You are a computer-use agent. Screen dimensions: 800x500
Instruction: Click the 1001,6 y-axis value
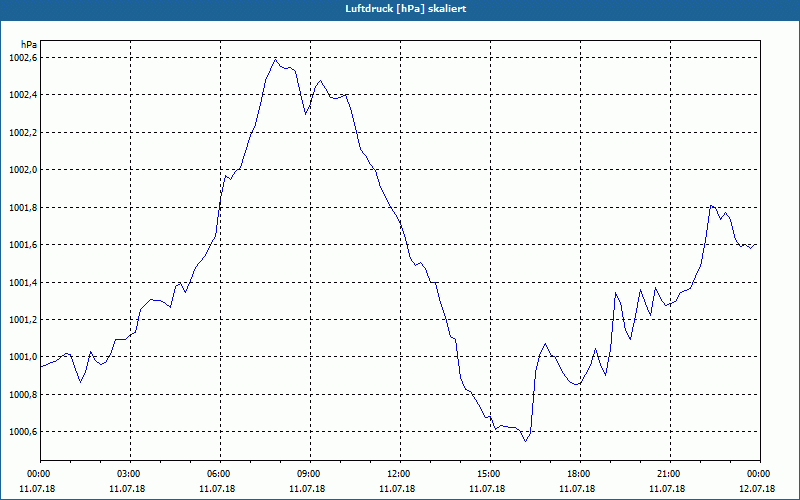click(23, 245)
